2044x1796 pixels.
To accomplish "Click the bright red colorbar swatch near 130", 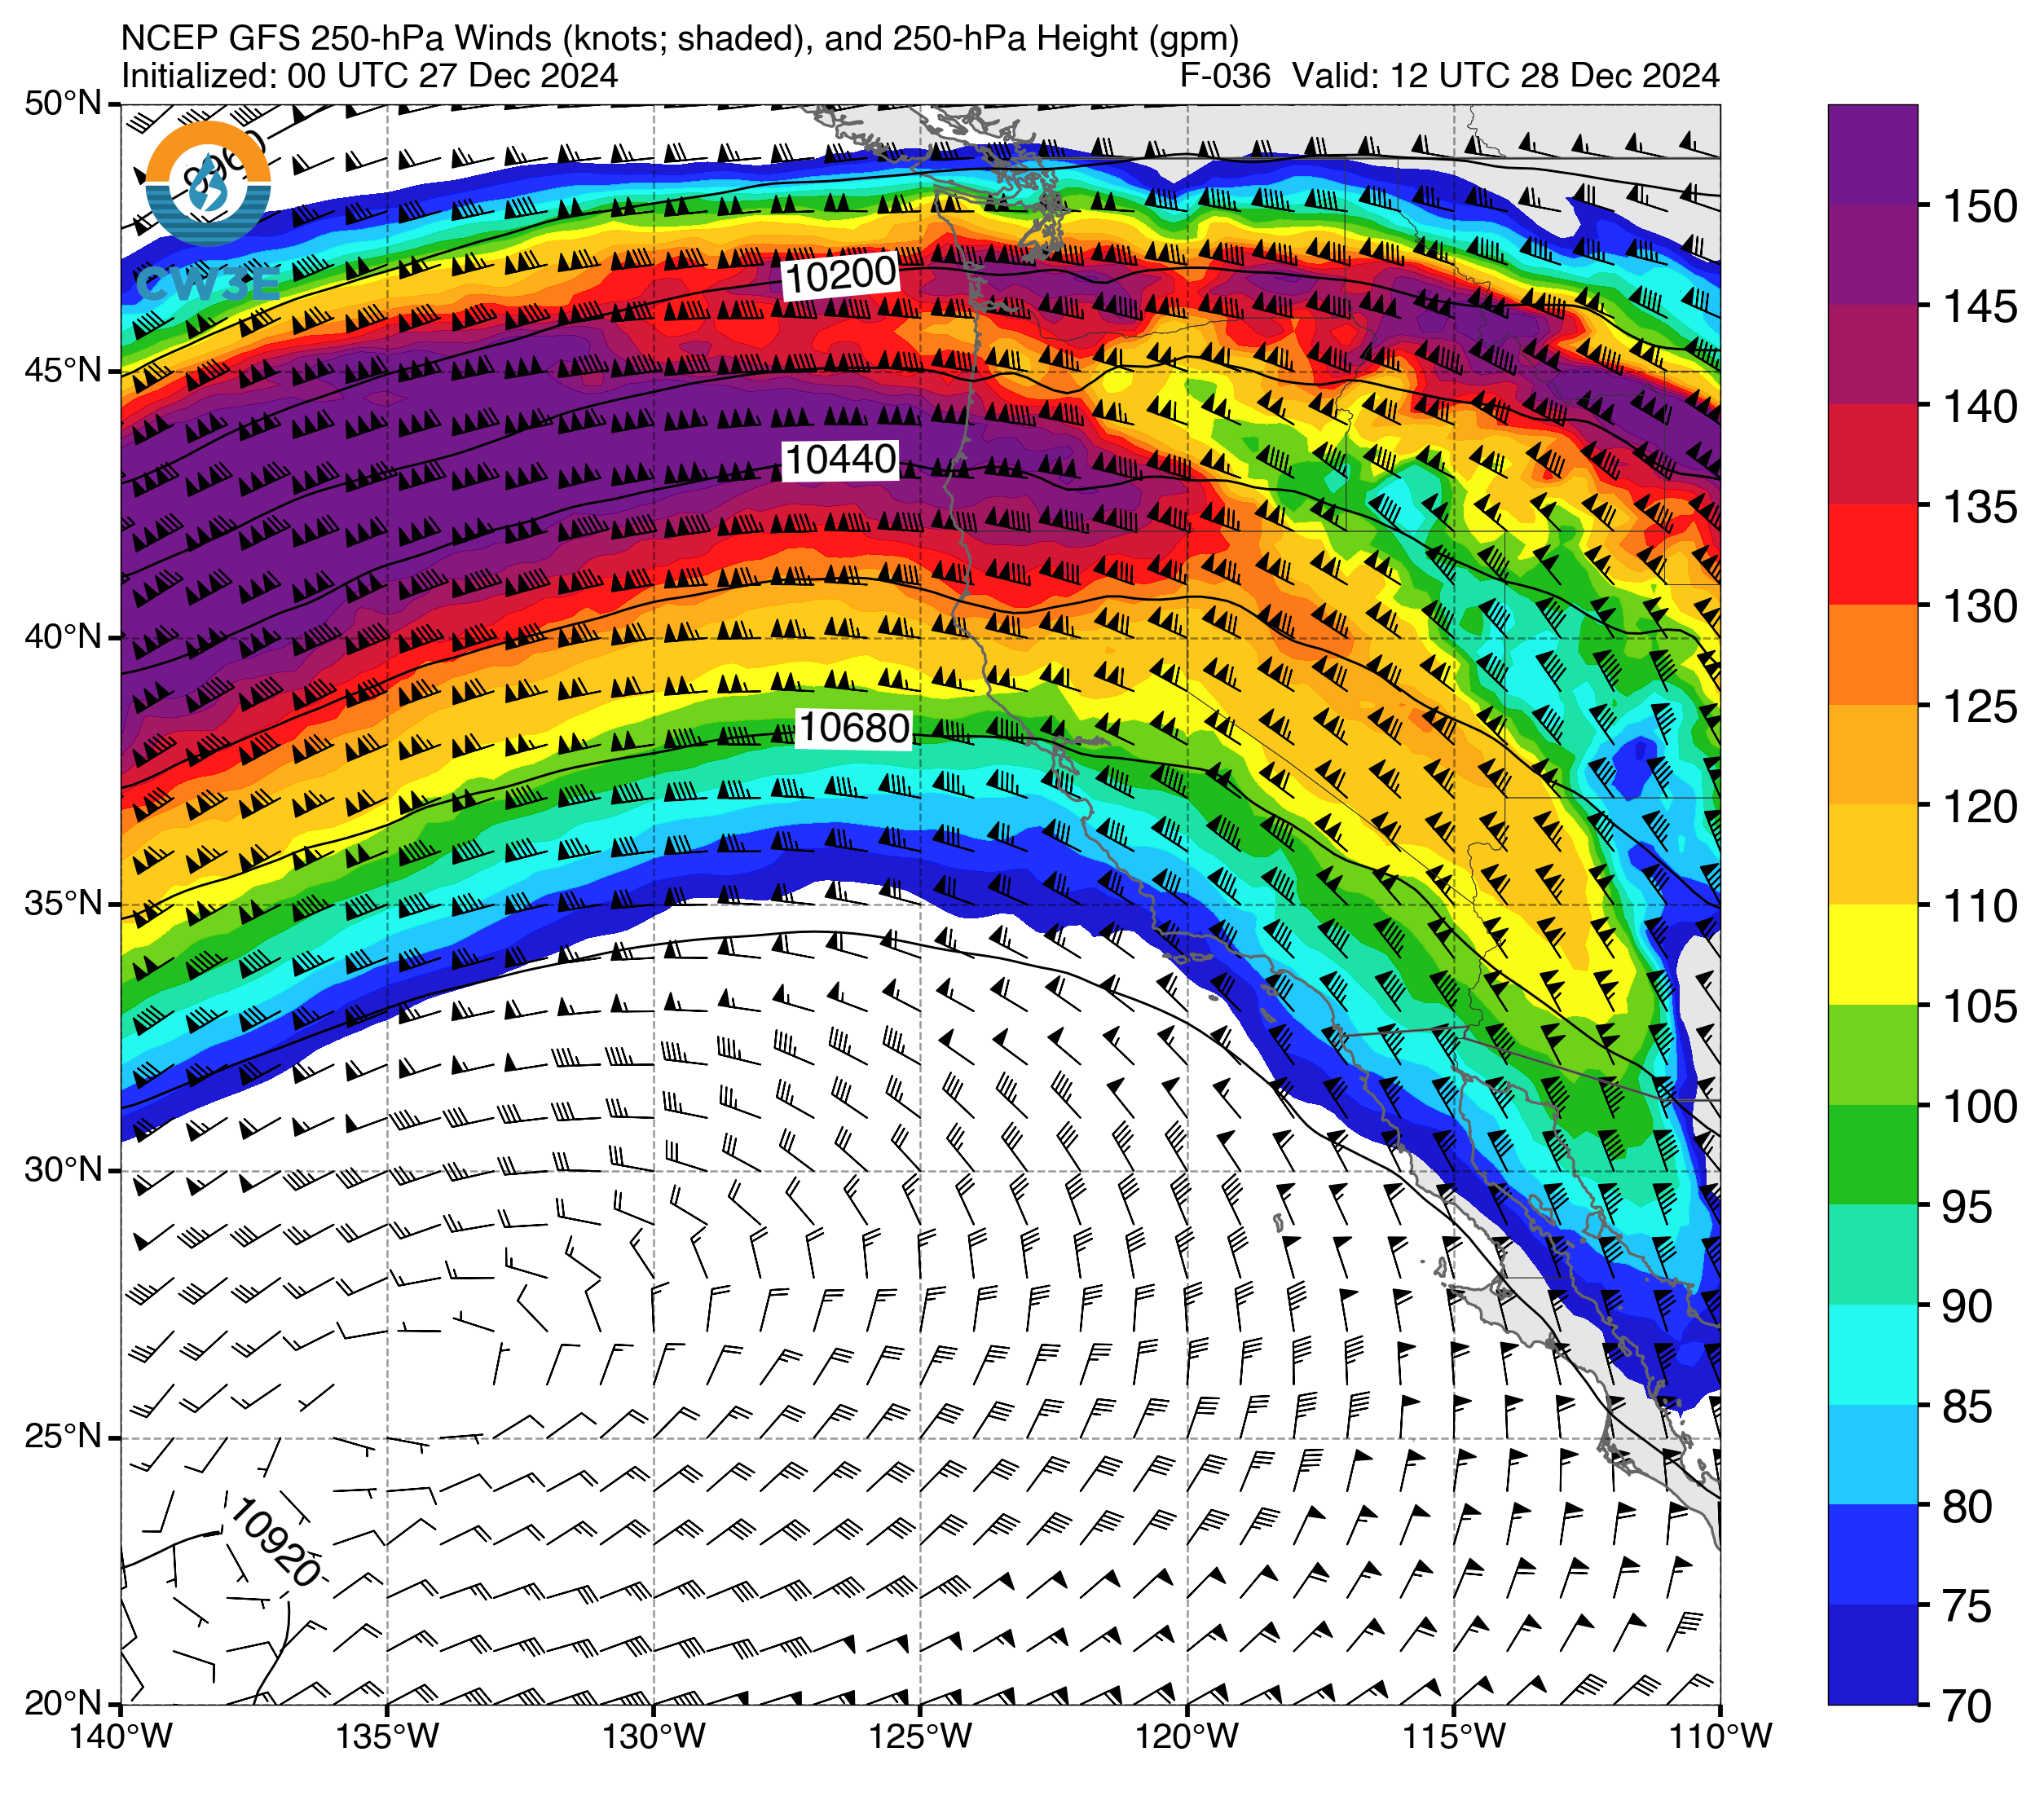I will point(1872,555).
